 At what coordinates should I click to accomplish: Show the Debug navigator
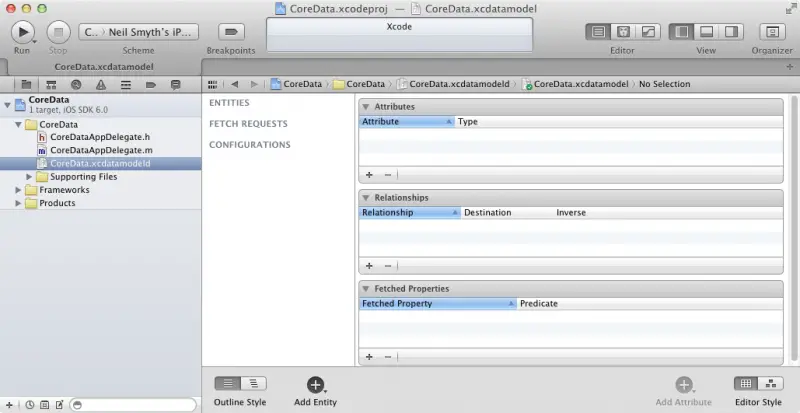(126, 85)
